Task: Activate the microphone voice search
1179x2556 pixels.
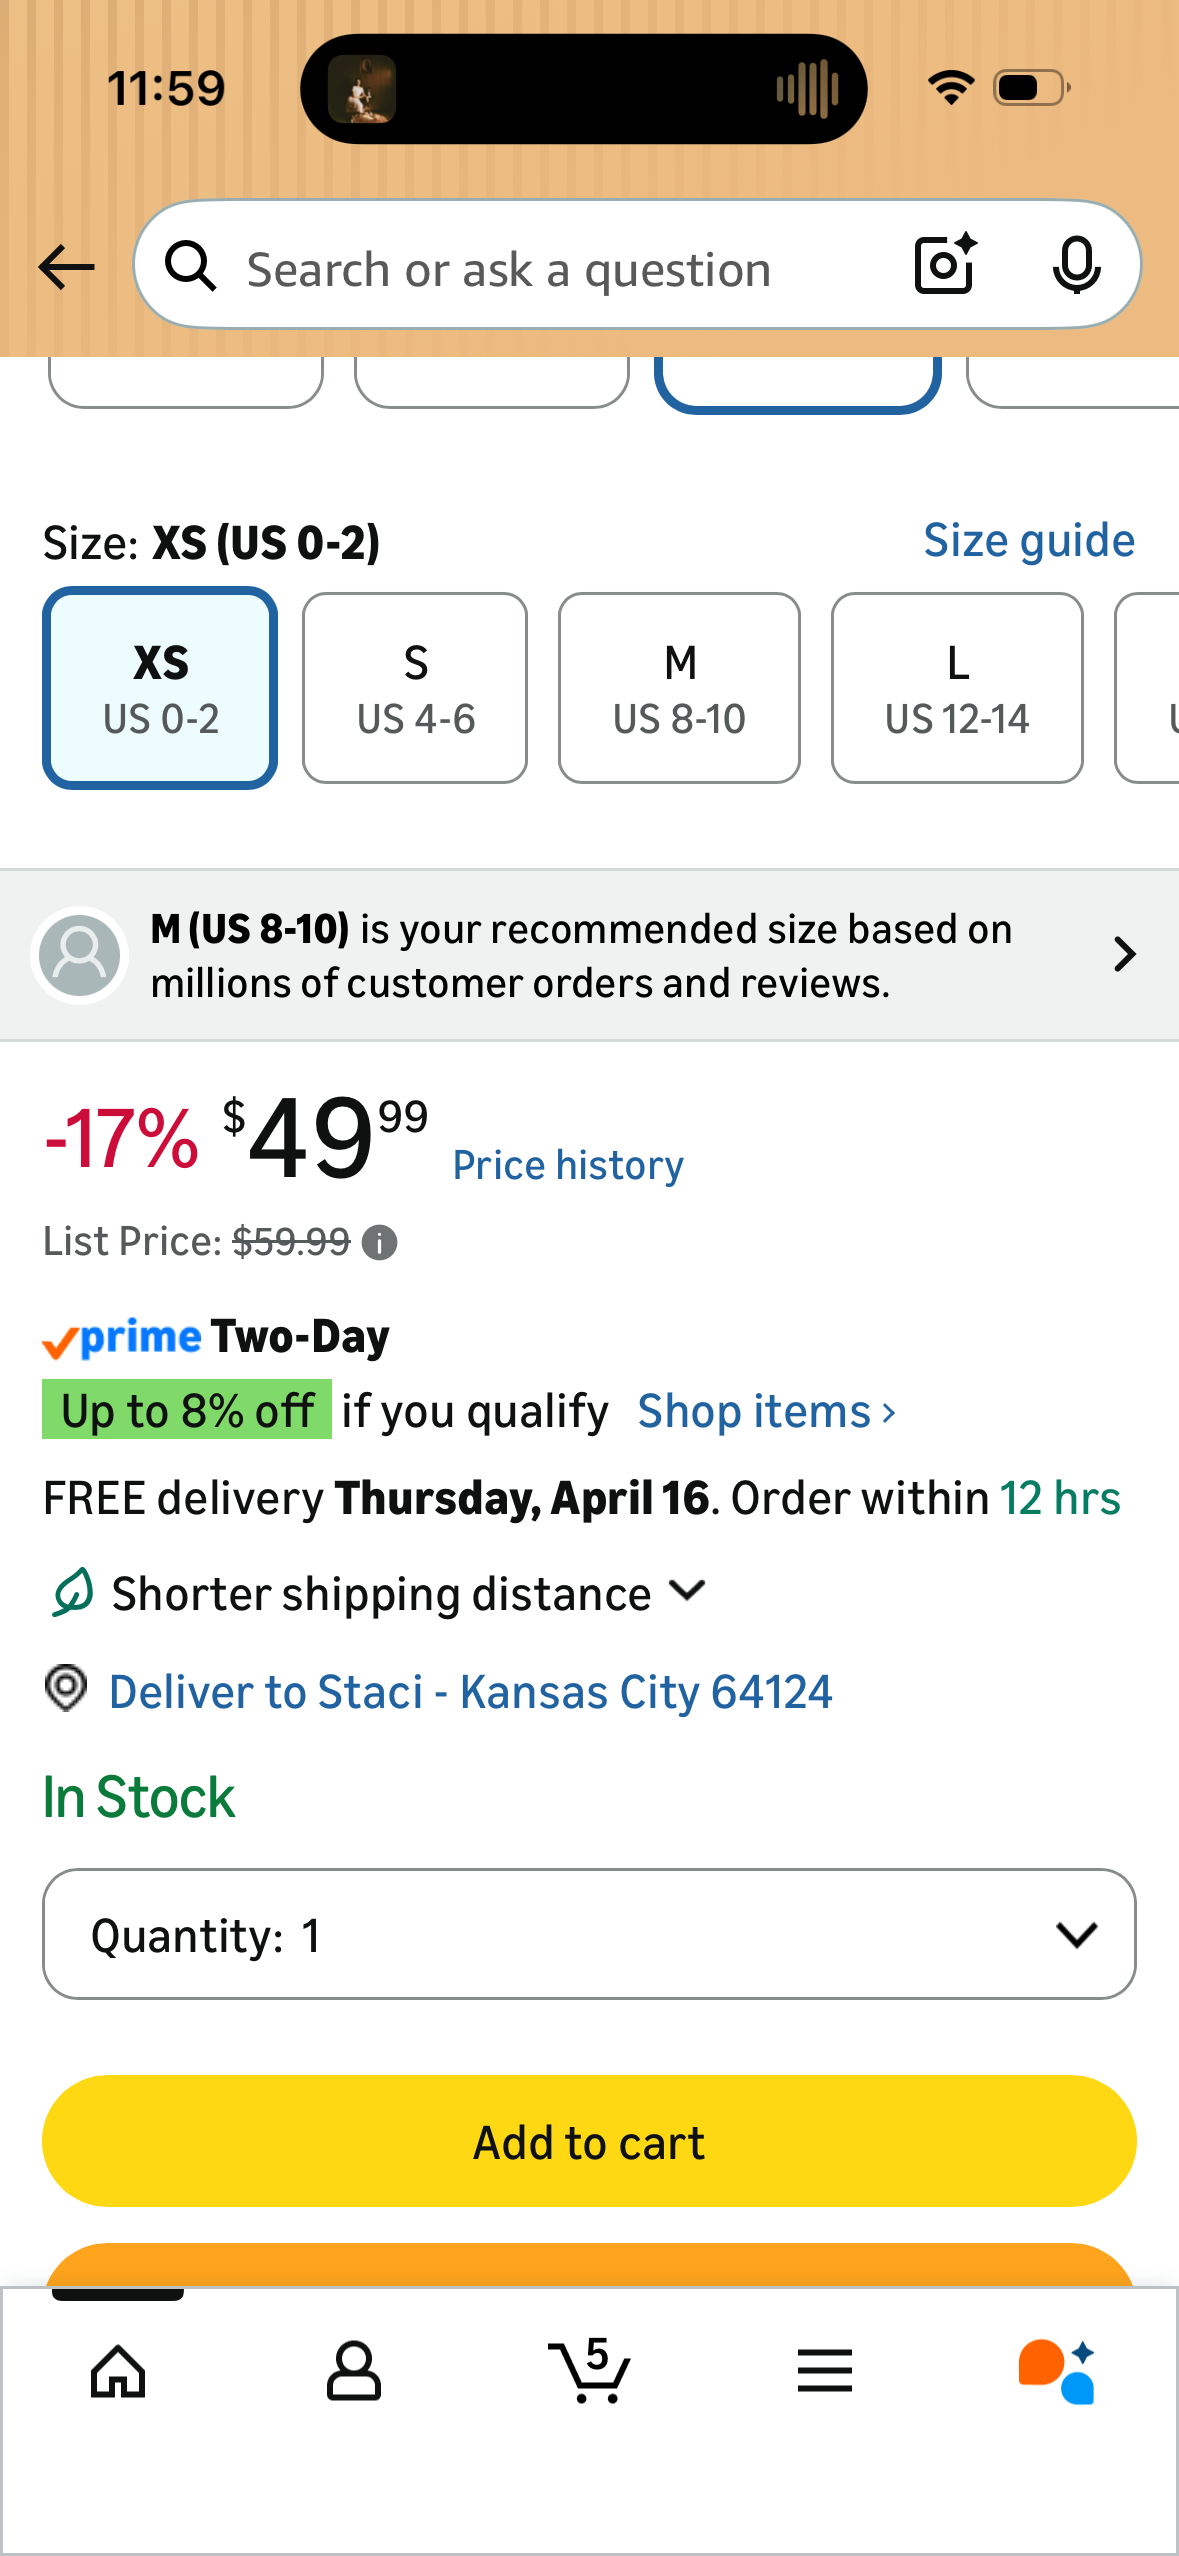Action: tap(1076, 266)
